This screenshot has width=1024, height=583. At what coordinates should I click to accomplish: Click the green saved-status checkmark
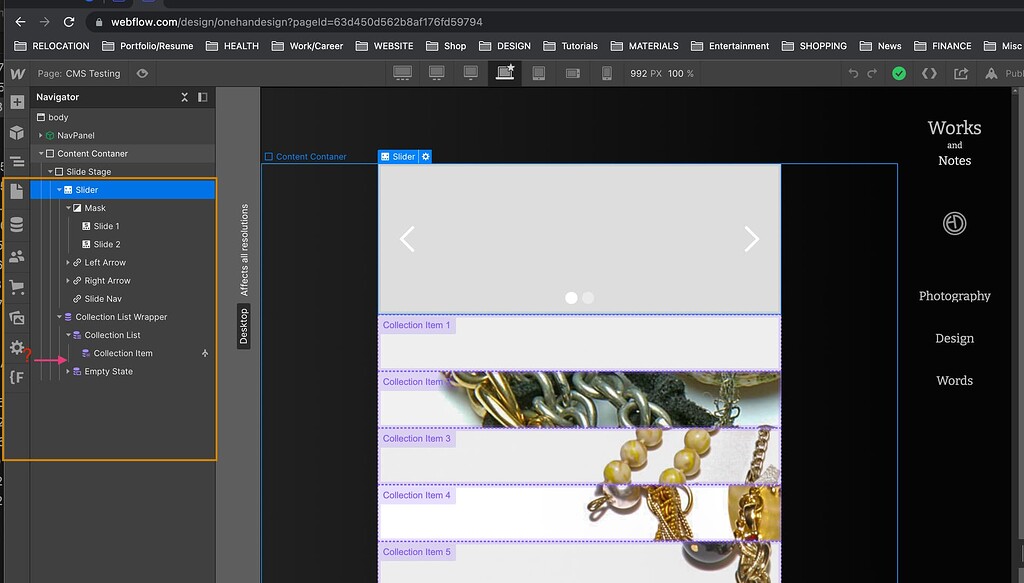click(x=899, y=72)
